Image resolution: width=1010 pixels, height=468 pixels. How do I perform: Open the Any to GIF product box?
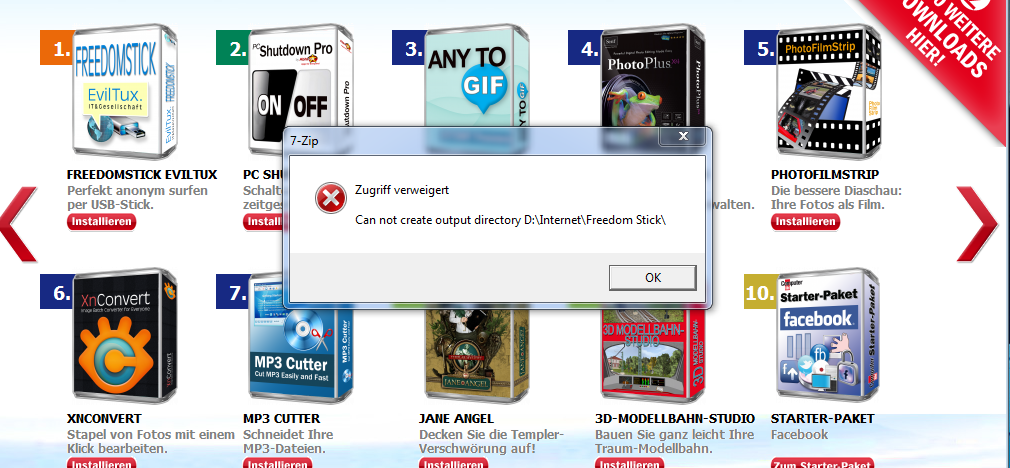pos(477,76)
